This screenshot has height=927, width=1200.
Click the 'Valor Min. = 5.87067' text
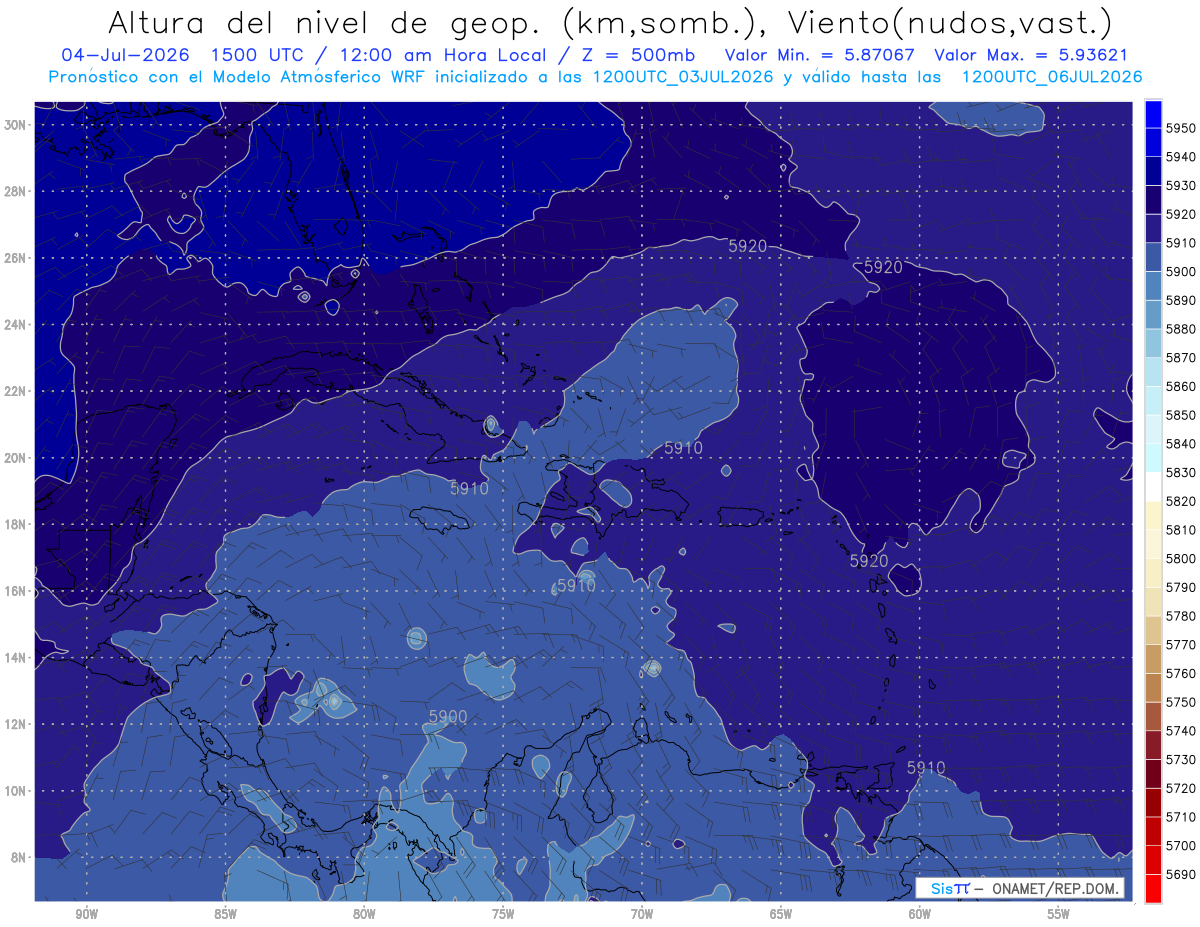819,56
